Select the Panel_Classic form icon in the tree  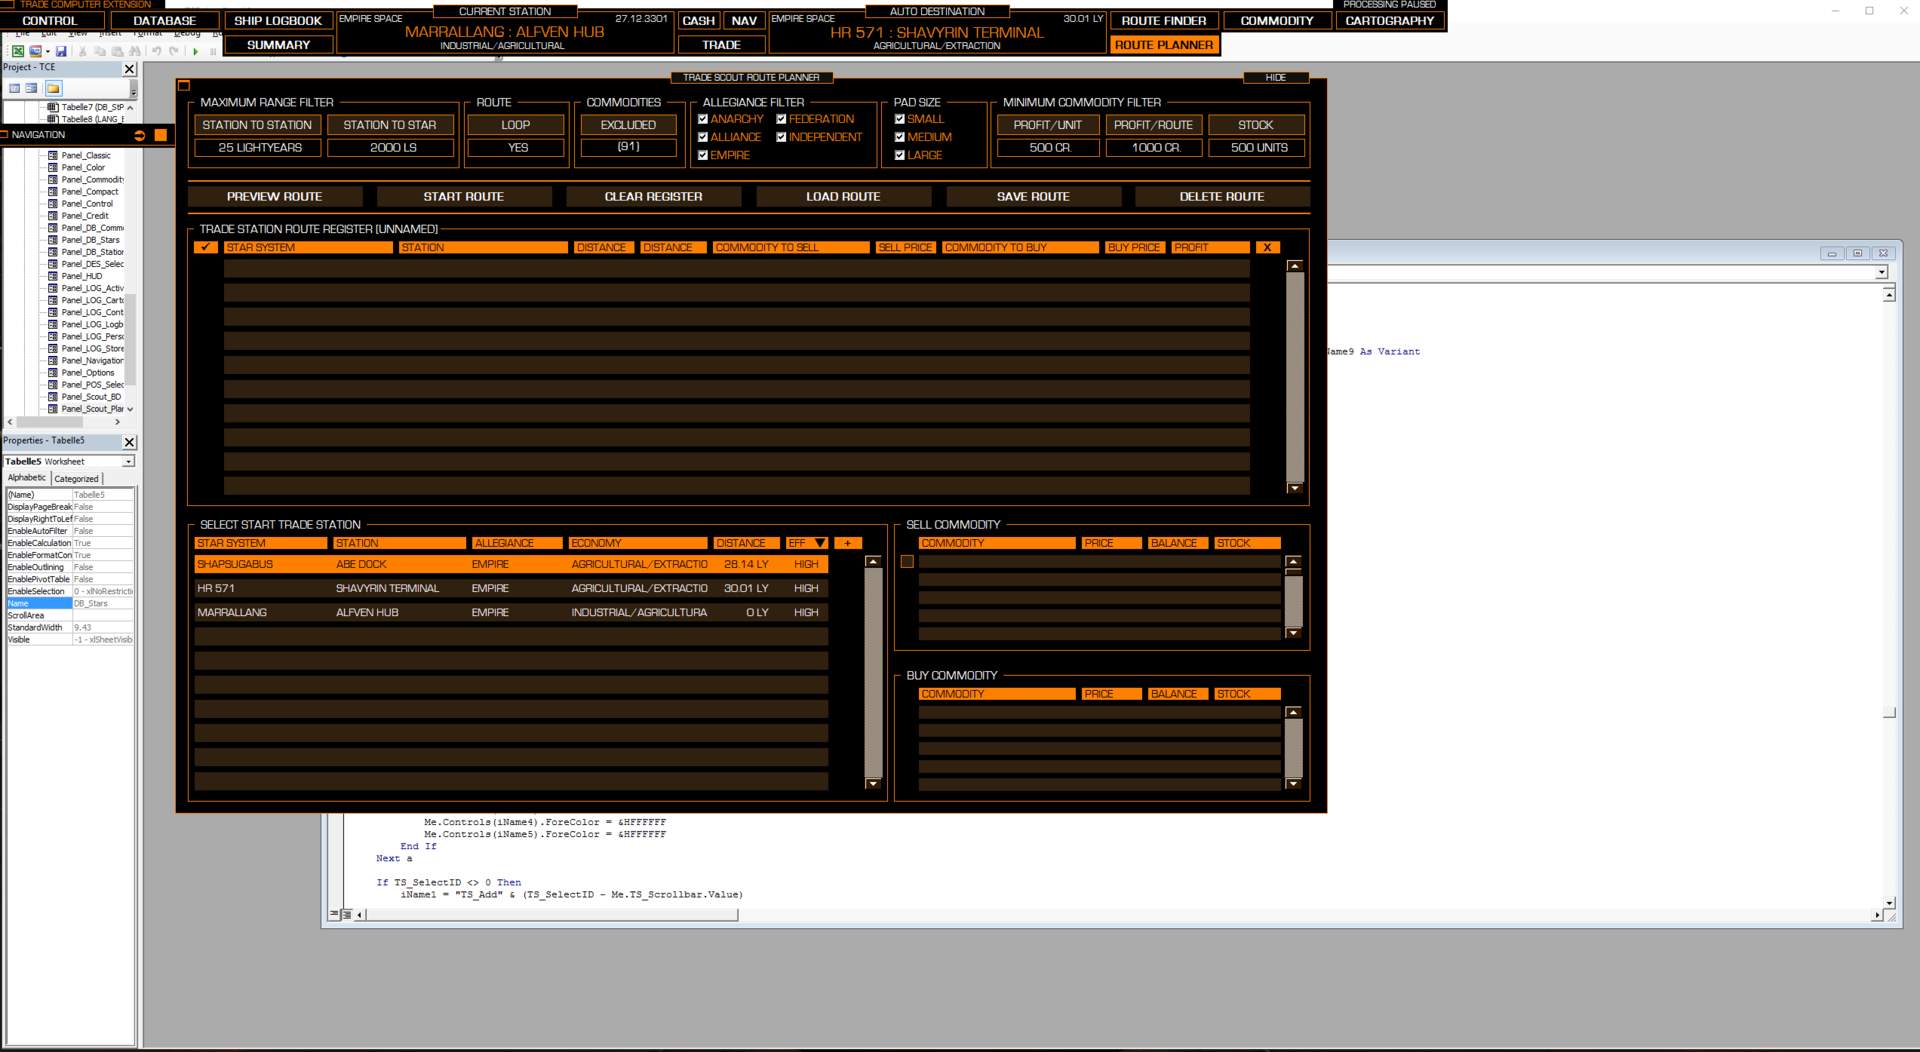pos(53,155)
